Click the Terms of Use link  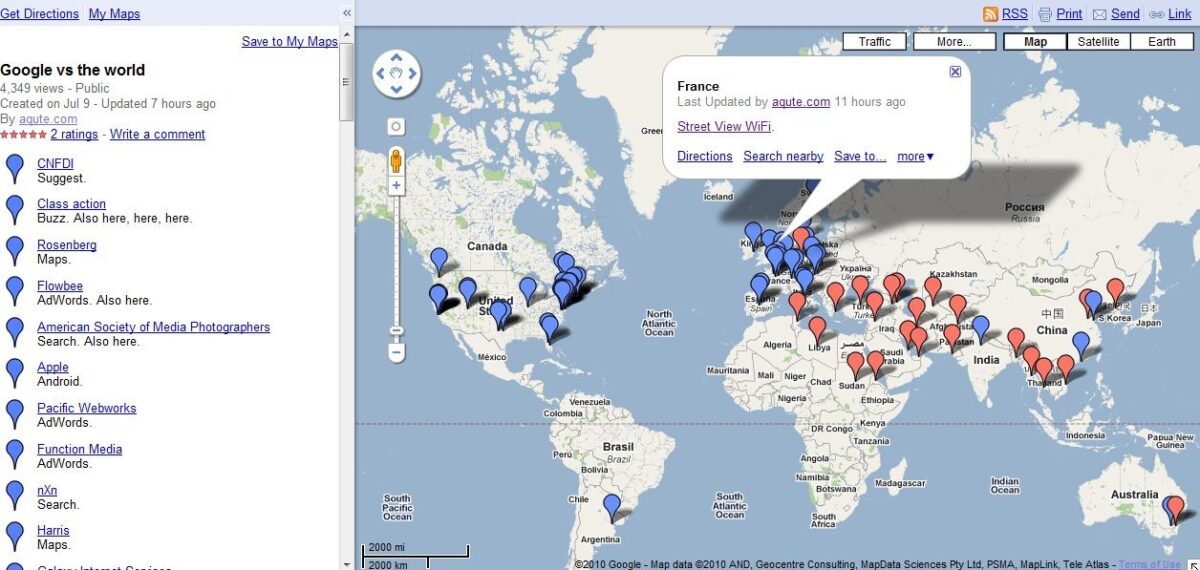1149,565
